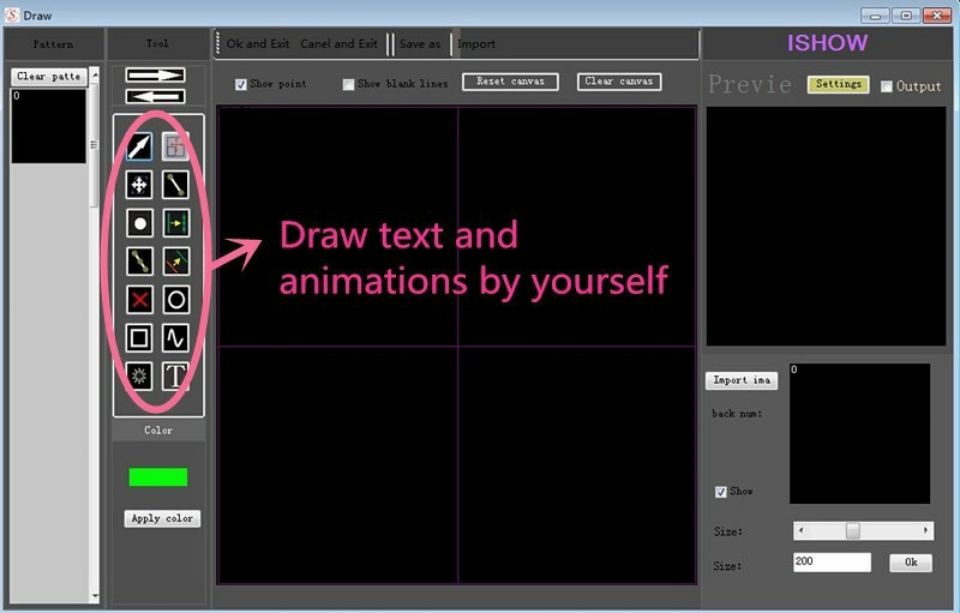Select the grid tool next to the pen
Image resolution: width=960 pixels, height=613 pixels.
[176, 146]
